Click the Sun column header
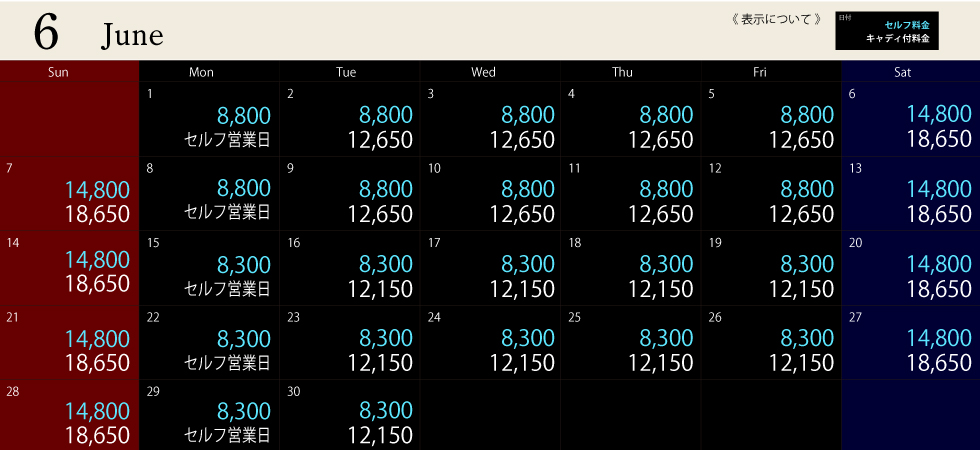Viewport: 980px width, 450px height. pos(58,72)
